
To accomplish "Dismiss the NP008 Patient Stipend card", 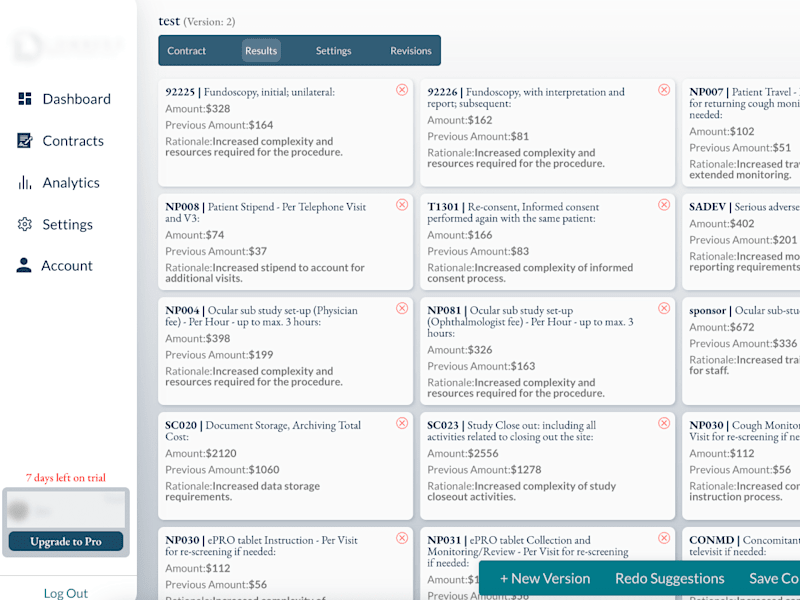I will click(x=402, y=205).
